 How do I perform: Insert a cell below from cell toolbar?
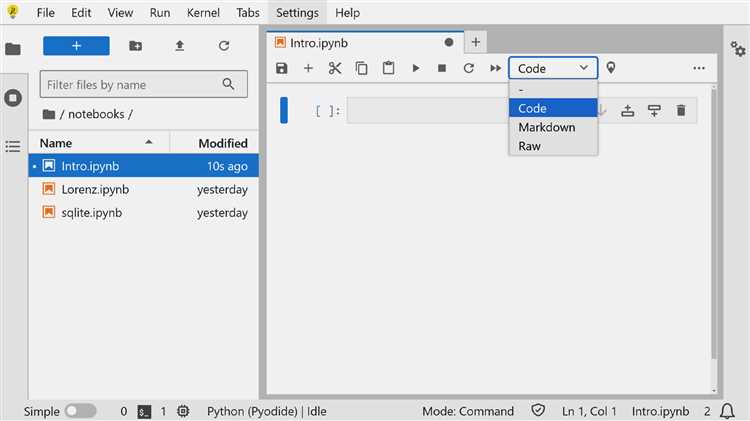[x=654, y=111]
